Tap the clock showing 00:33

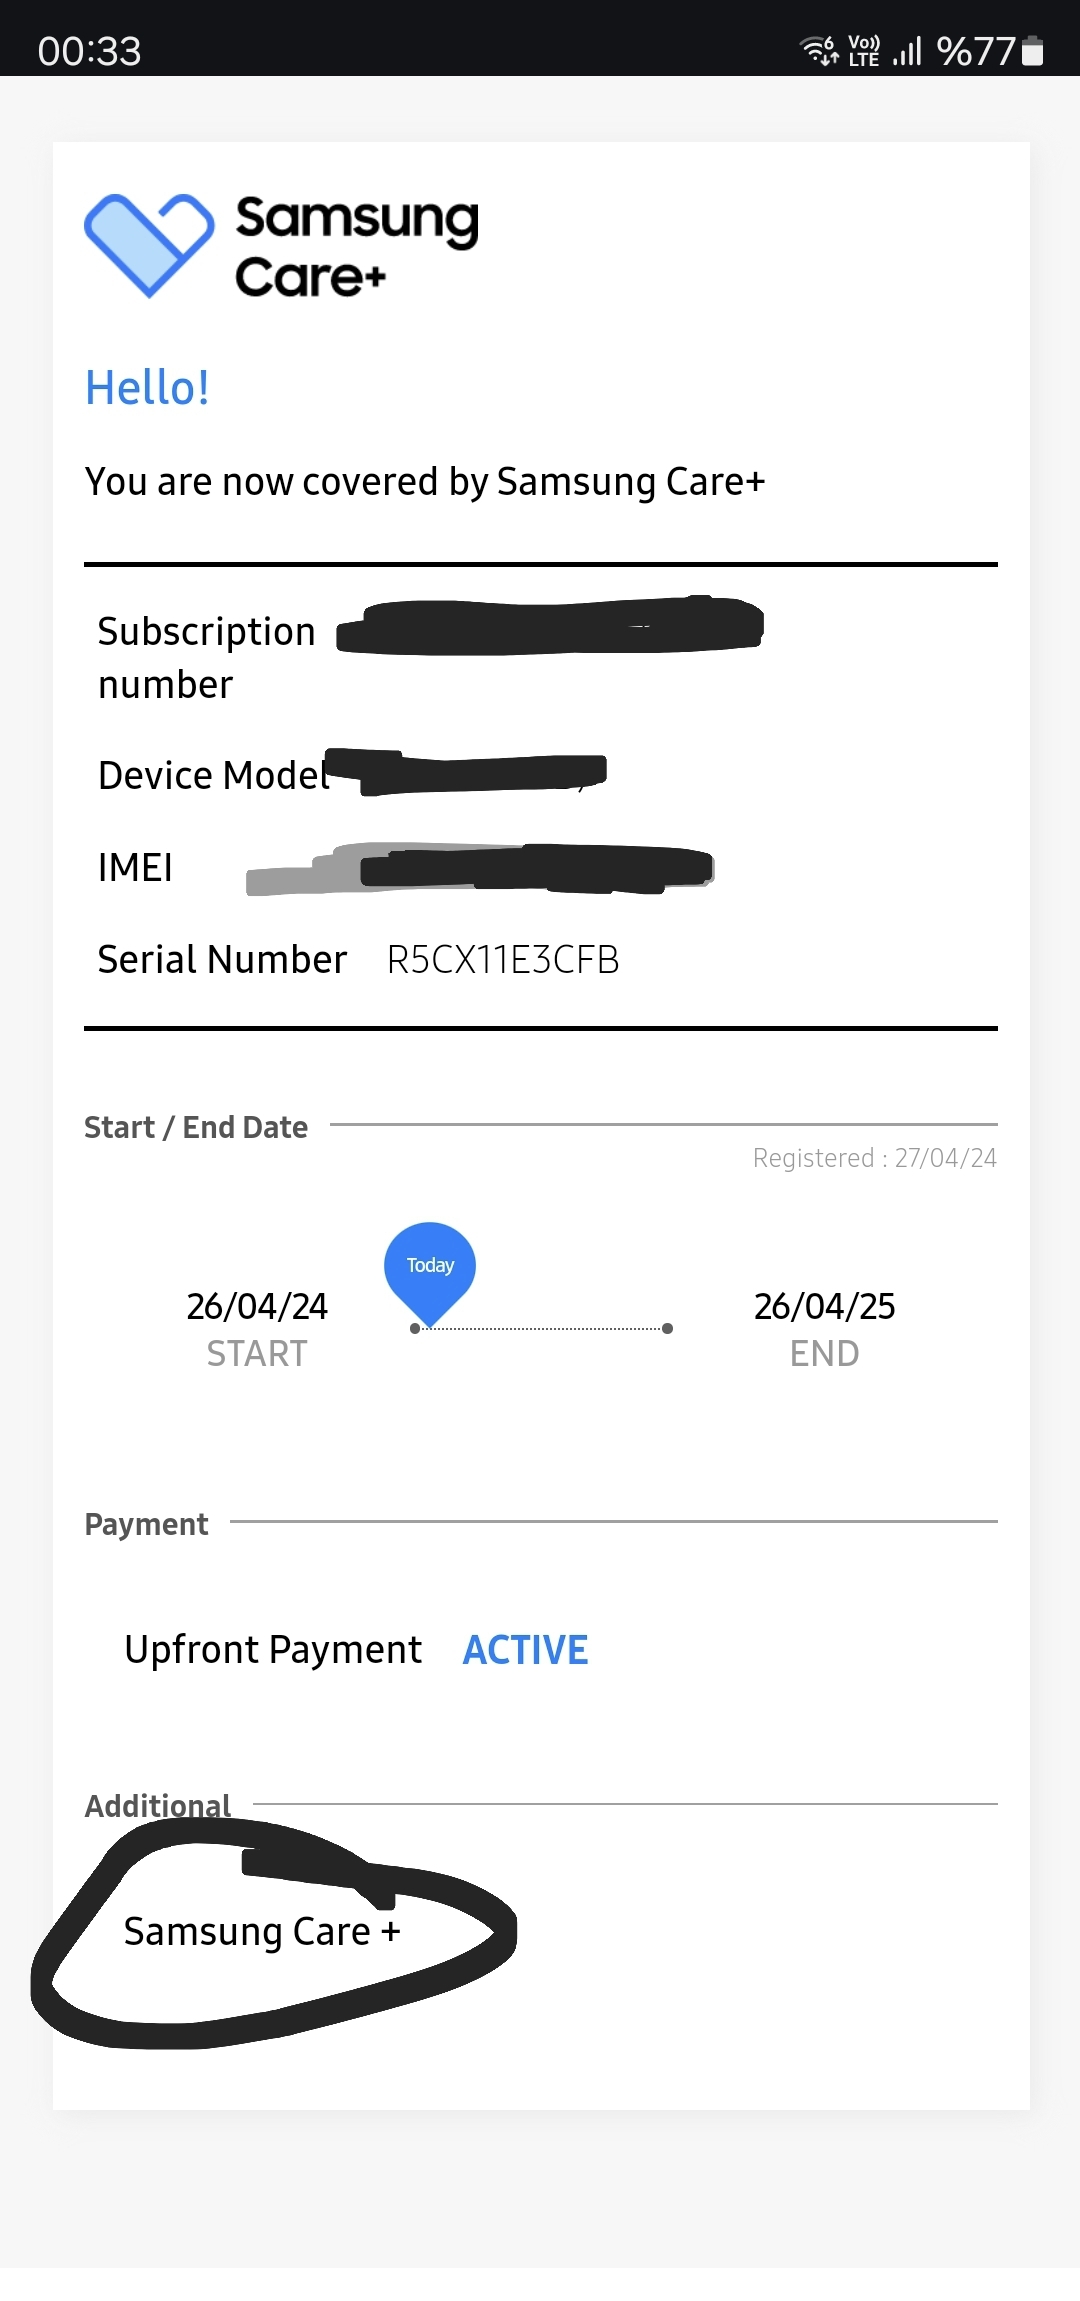(90, 51)
